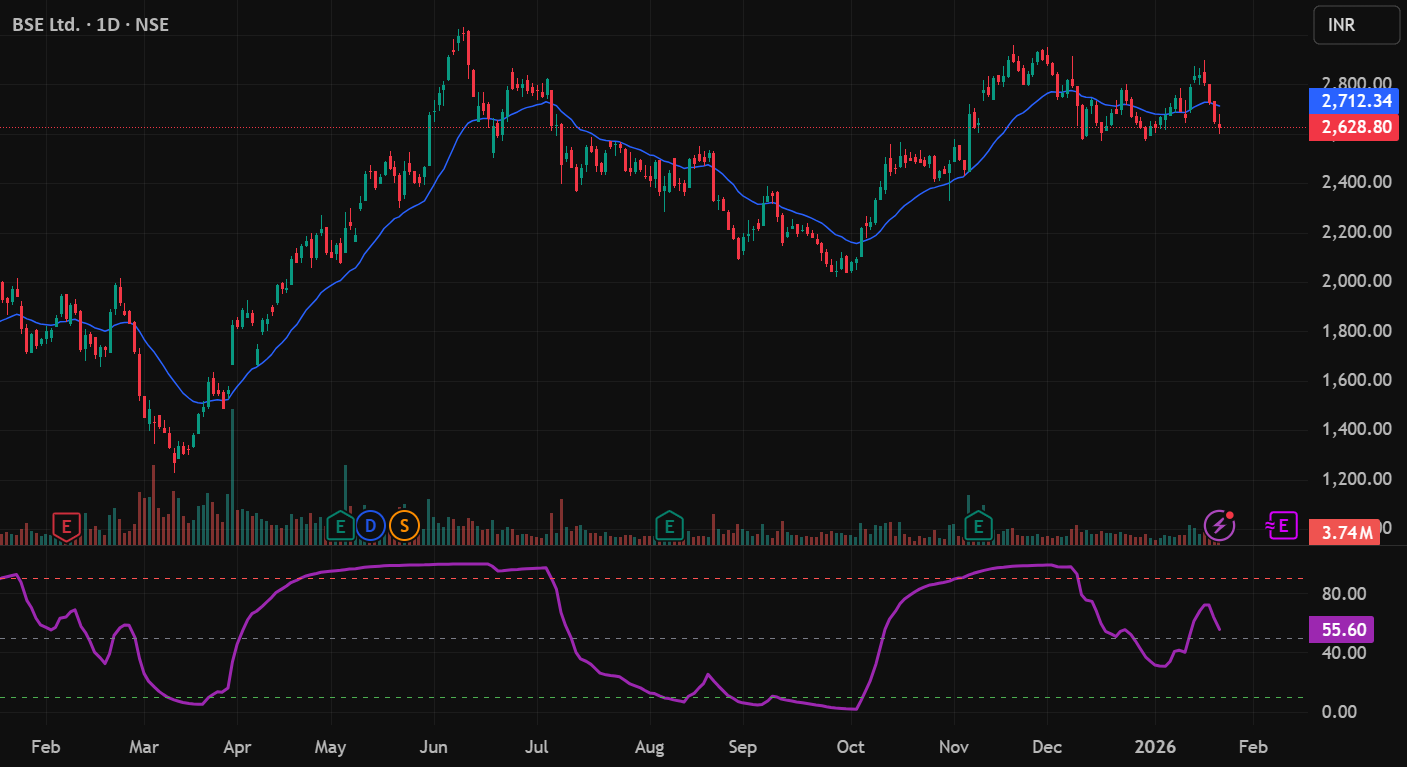Viewport: 1407px width, 767px height.
Task: Open the INR currency selector
Action: pyautogui.click(x=1356, y=25)
